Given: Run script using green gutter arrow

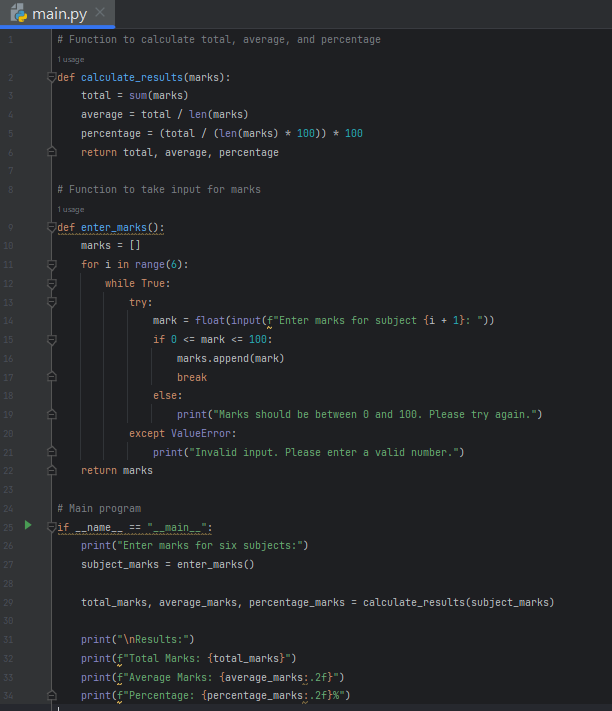Looking at the screenshot, I should click(x=28, y=525).
